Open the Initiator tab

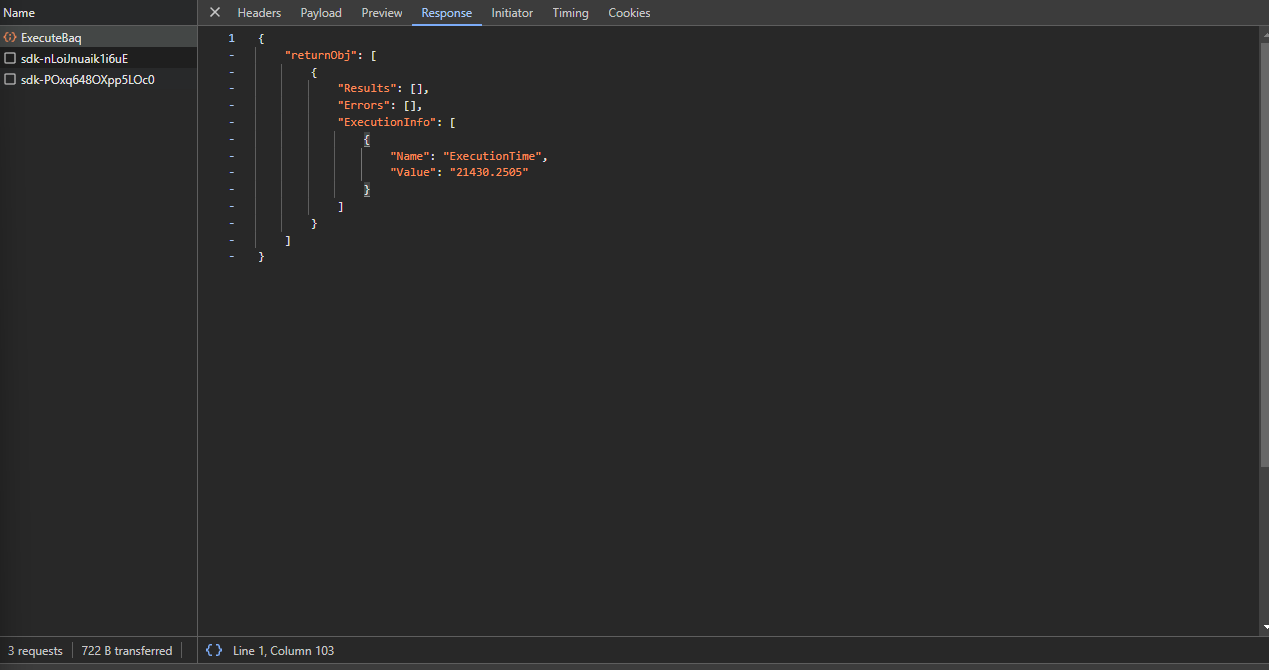512,13
